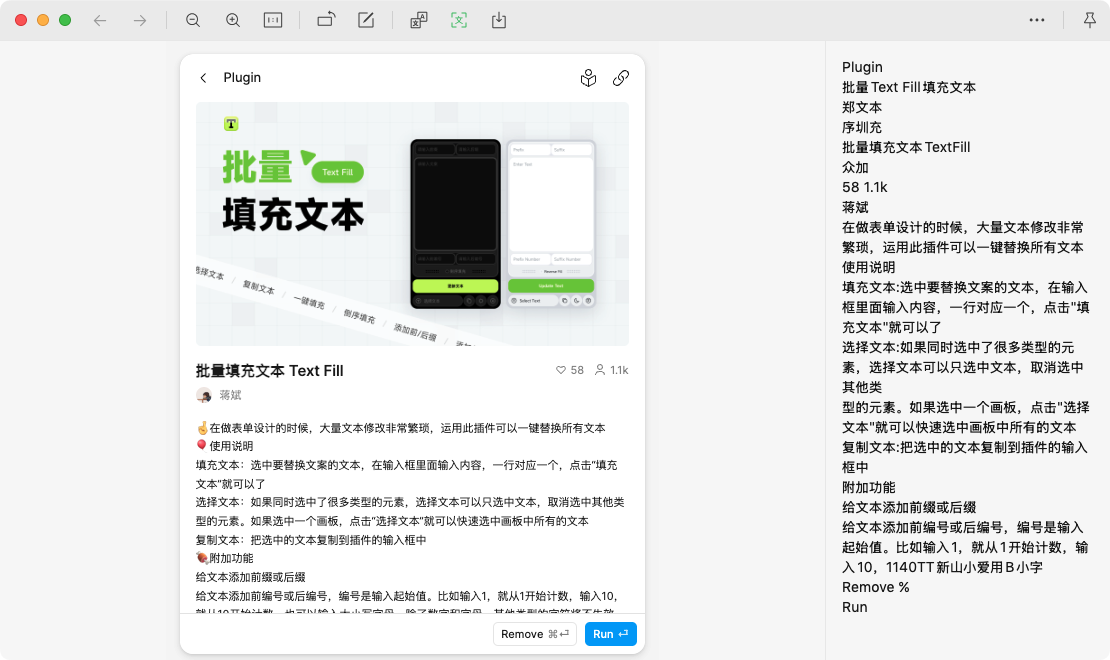Viewport: 1110px width, 660px height.
Task: Pin the window with the pin icon
Action: tap(1089, 21)
